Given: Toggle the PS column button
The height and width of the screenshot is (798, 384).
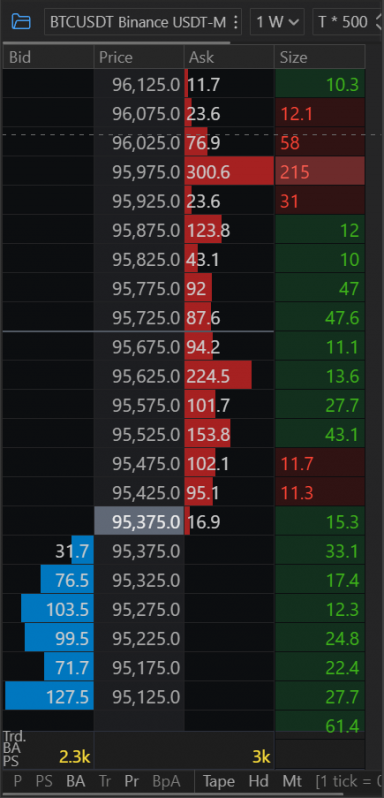Looking at the screenshot, I should point(44,781).
